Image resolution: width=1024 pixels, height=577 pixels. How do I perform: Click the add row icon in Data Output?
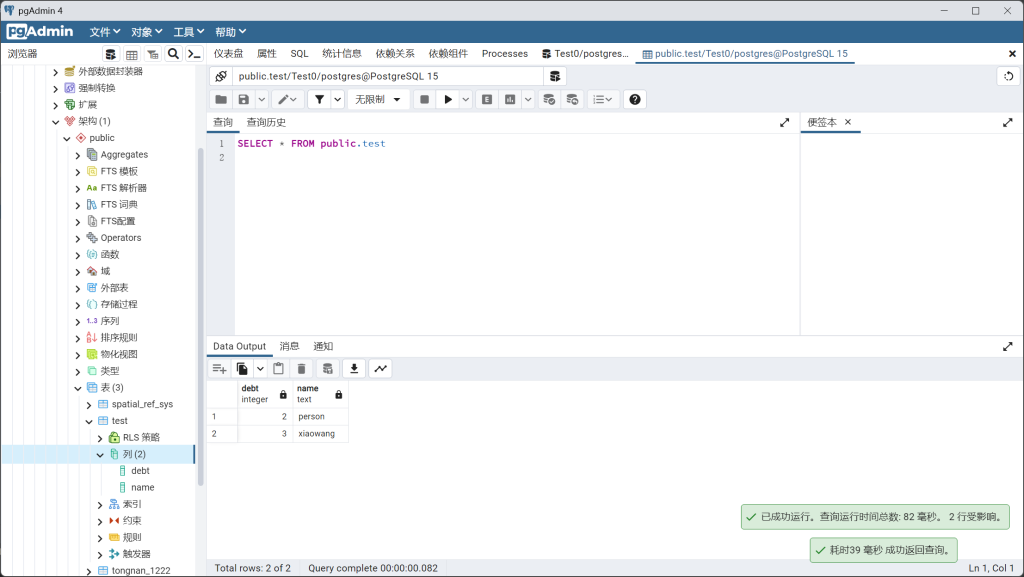[219, 369]
